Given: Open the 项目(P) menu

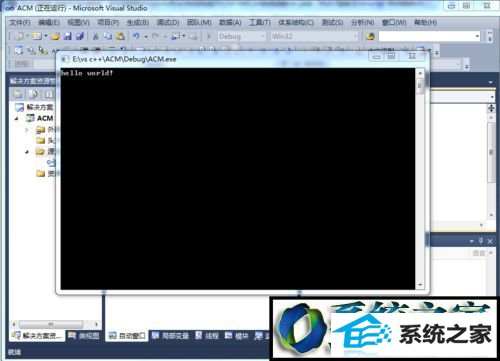Looking at the screenshot, I should tap(108, 23).
